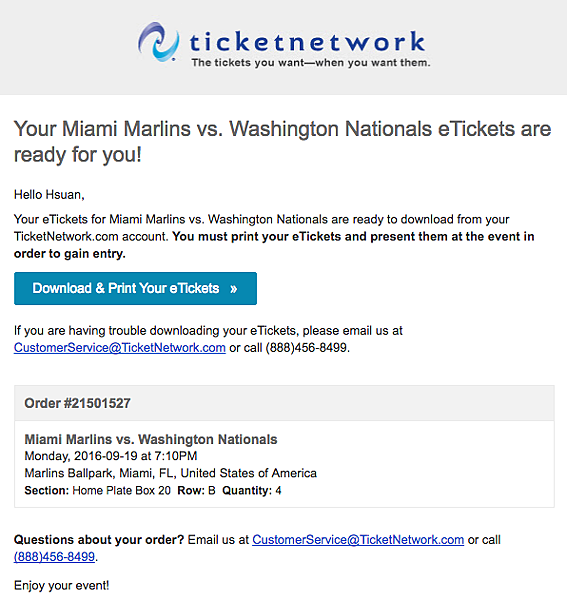The height and width of the screenshot is (600, 567).
Task: Click the TicketNetwork swirl logo icon
Action: [159, 42]
